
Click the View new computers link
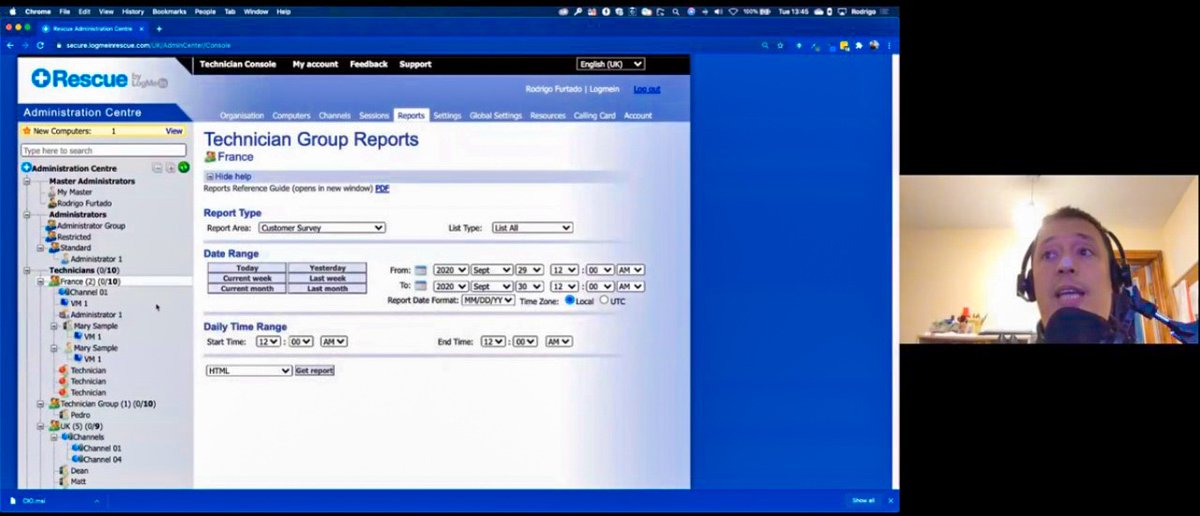point(174,131)
